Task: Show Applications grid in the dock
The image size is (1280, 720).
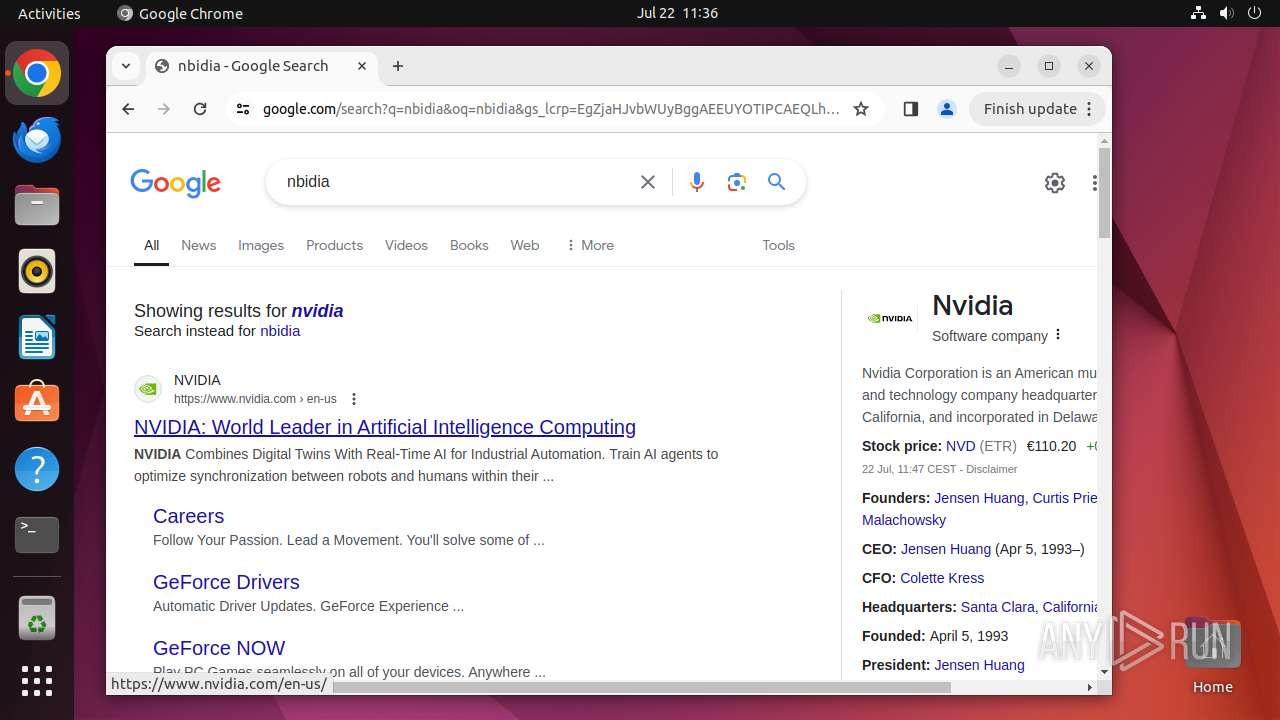Action: (37, 681)
